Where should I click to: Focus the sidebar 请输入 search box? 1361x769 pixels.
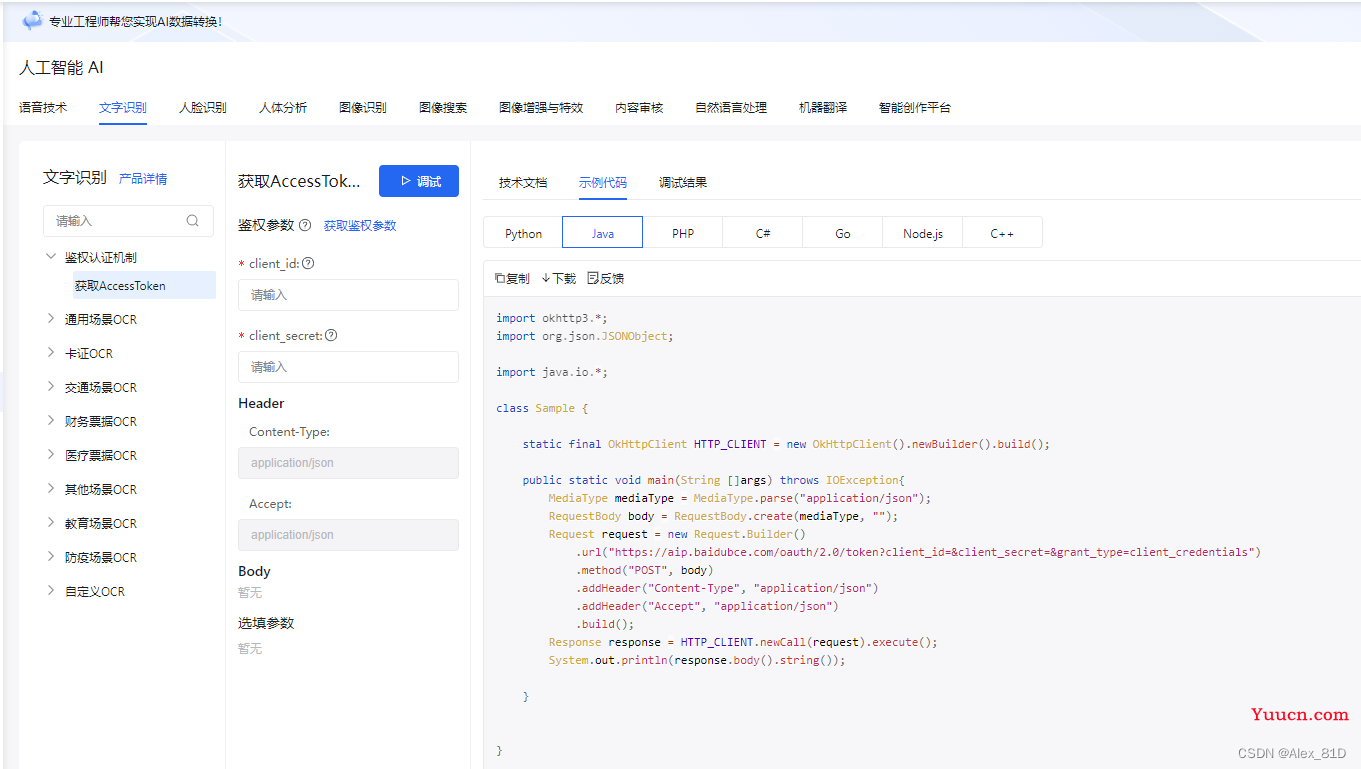point(128,221)
